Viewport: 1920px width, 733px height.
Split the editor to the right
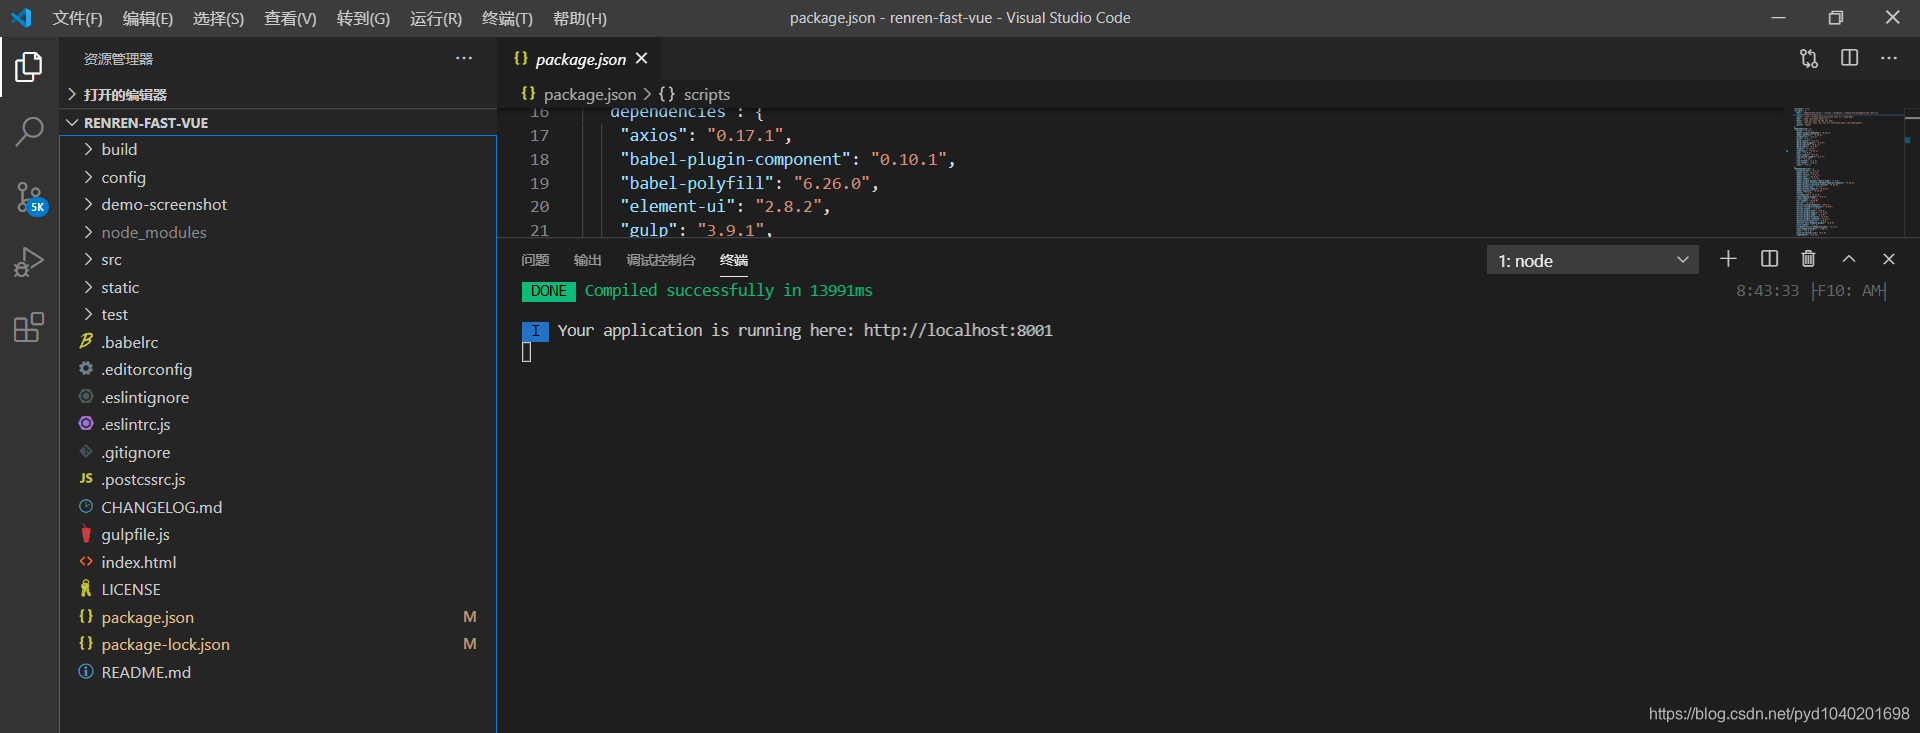[x=1849, y=58]
